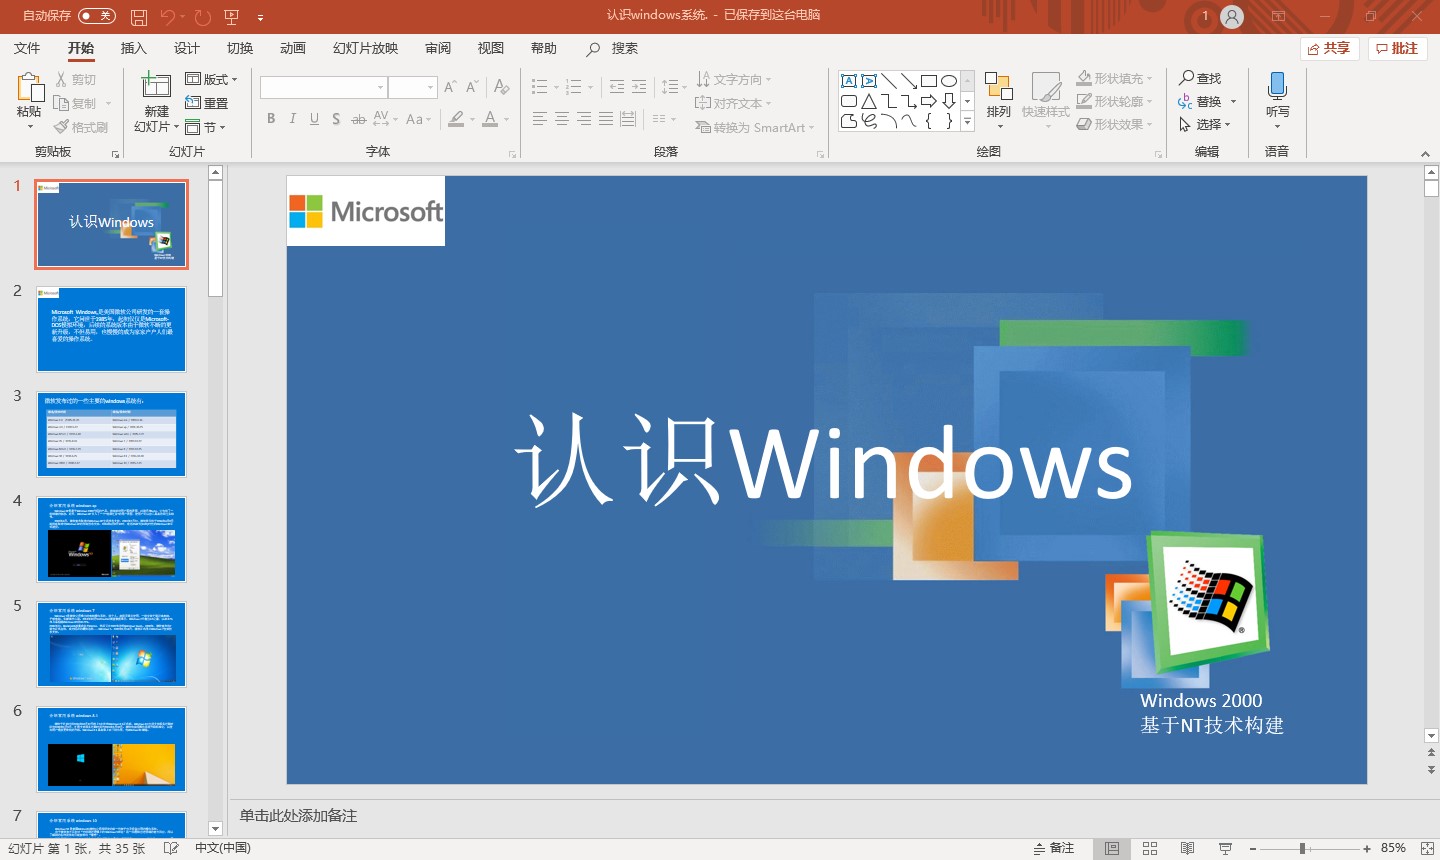The width and height of the screenshot is (1440, 860).
Task: Switch to Slide Show (幻灯片放映) tab
Action: [365, 48]
